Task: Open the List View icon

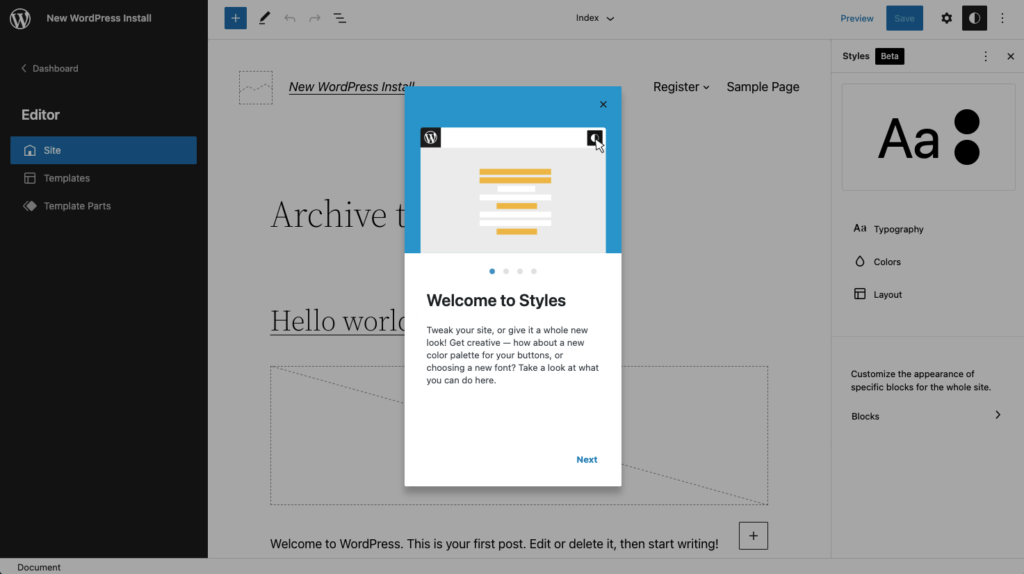Action: click(x=340, y=18)
